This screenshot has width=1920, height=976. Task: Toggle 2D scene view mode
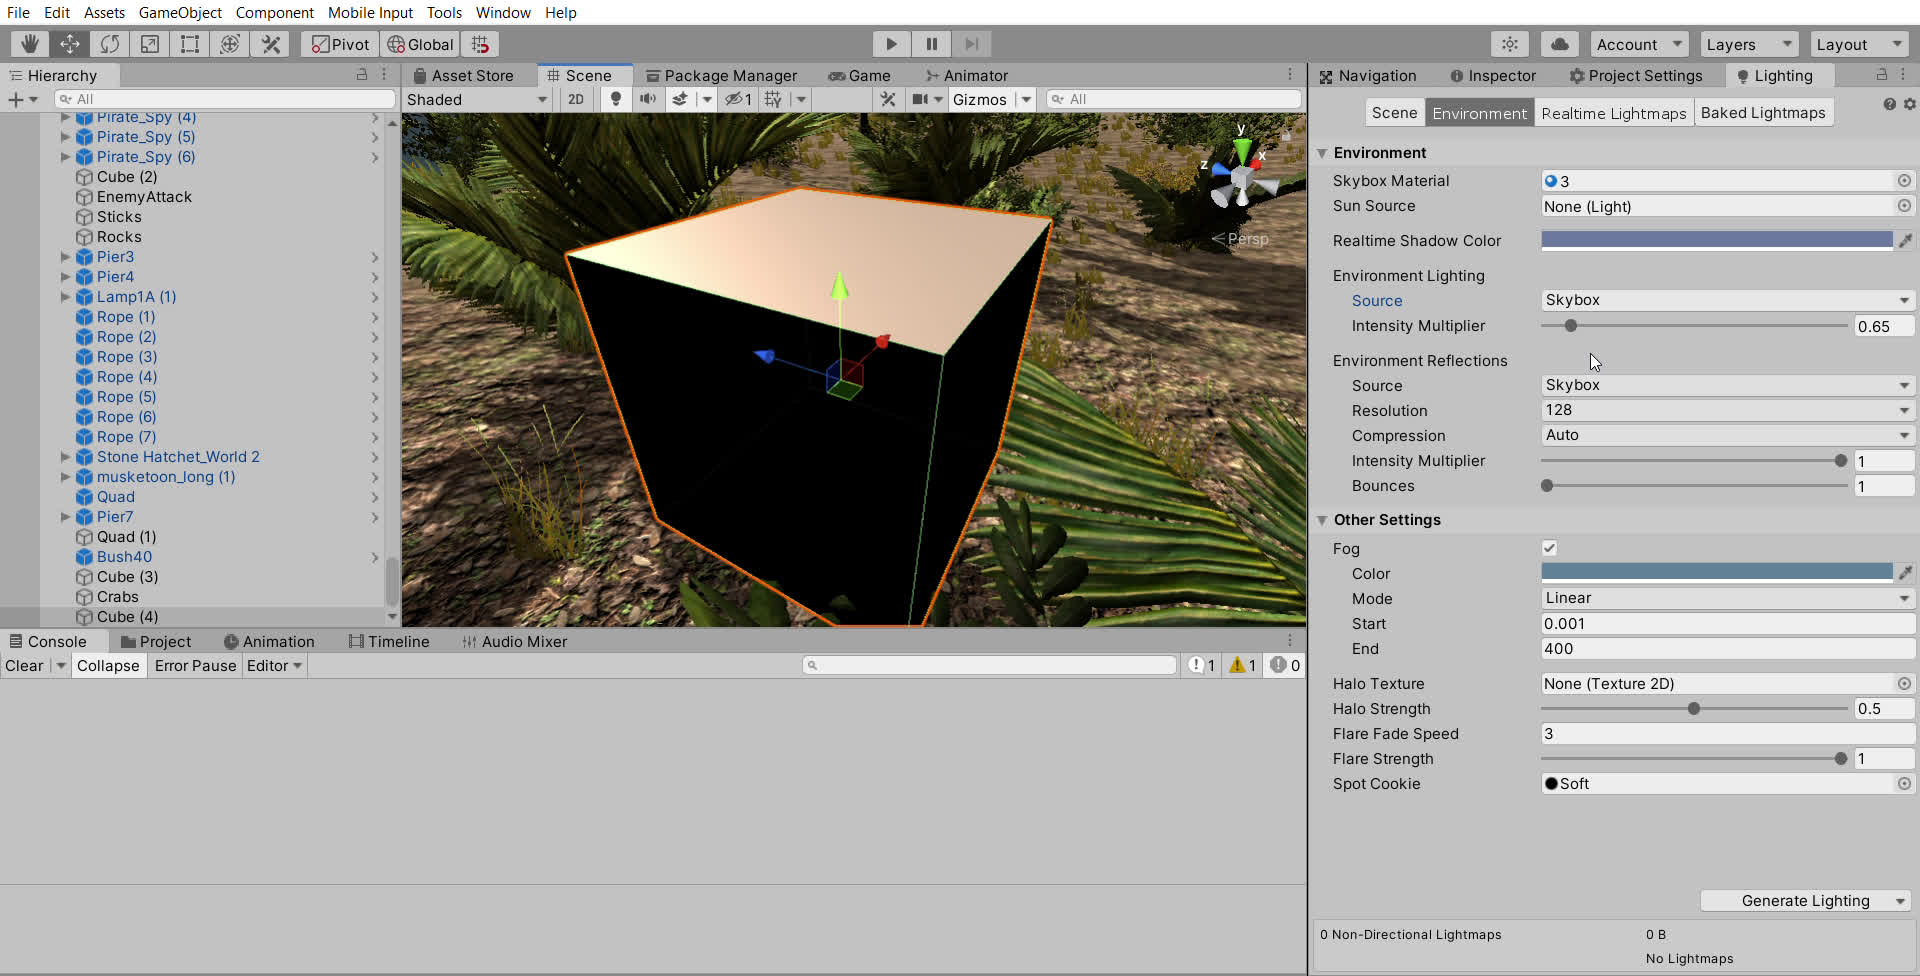pos(576,99)
